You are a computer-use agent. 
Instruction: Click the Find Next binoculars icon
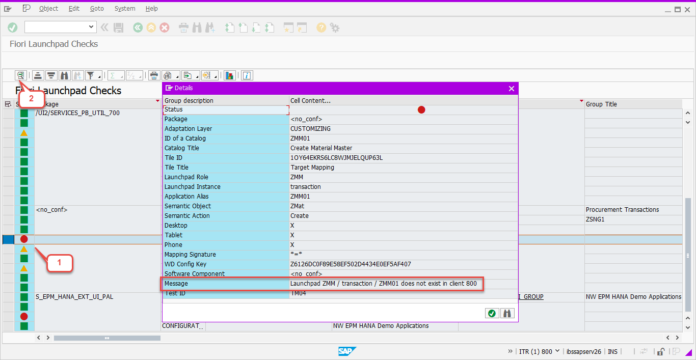pyautogui.click(x=210, y=28)
